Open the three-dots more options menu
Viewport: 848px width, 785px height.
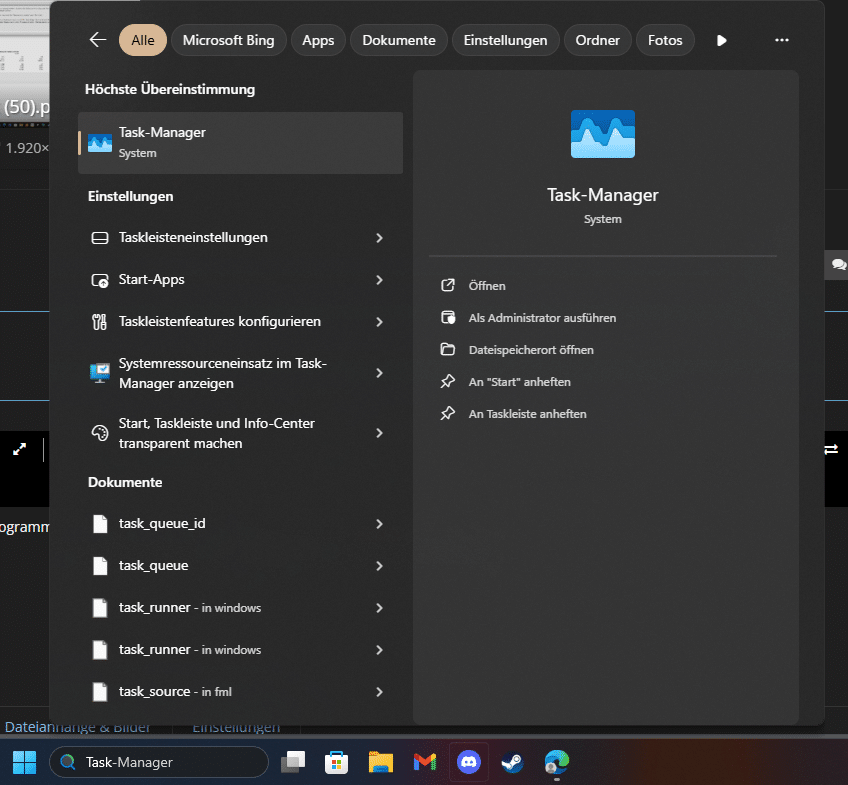781,40
